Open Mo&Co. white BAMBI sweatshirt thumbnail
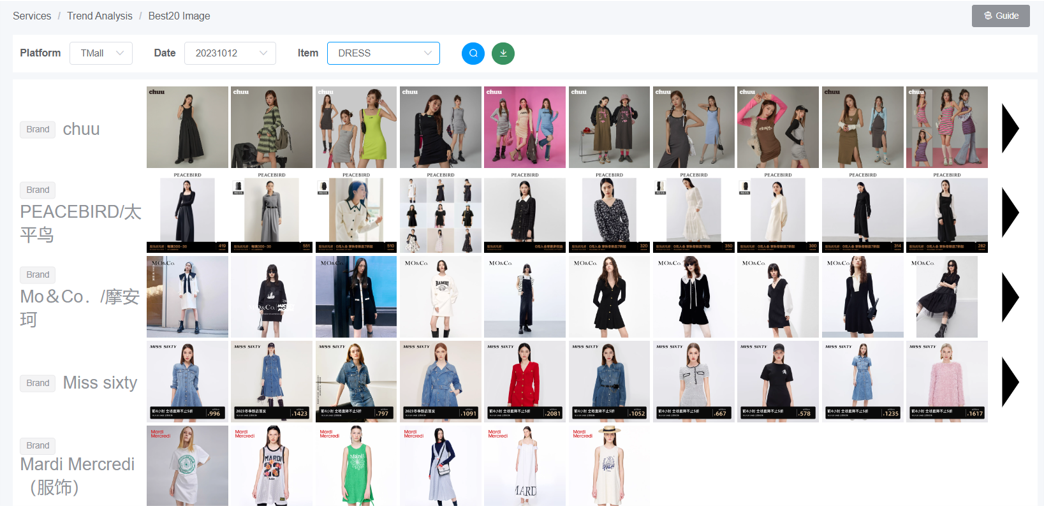 [440, 297]
